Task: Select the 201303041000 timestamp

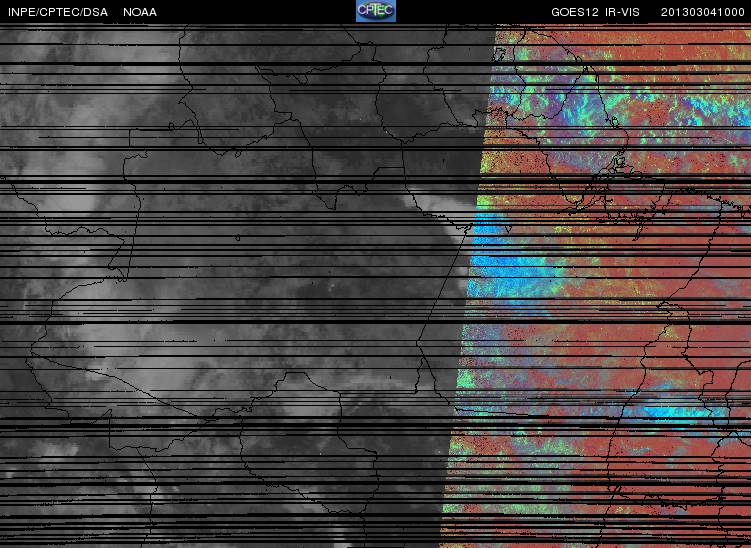Action: coord(703,12)
